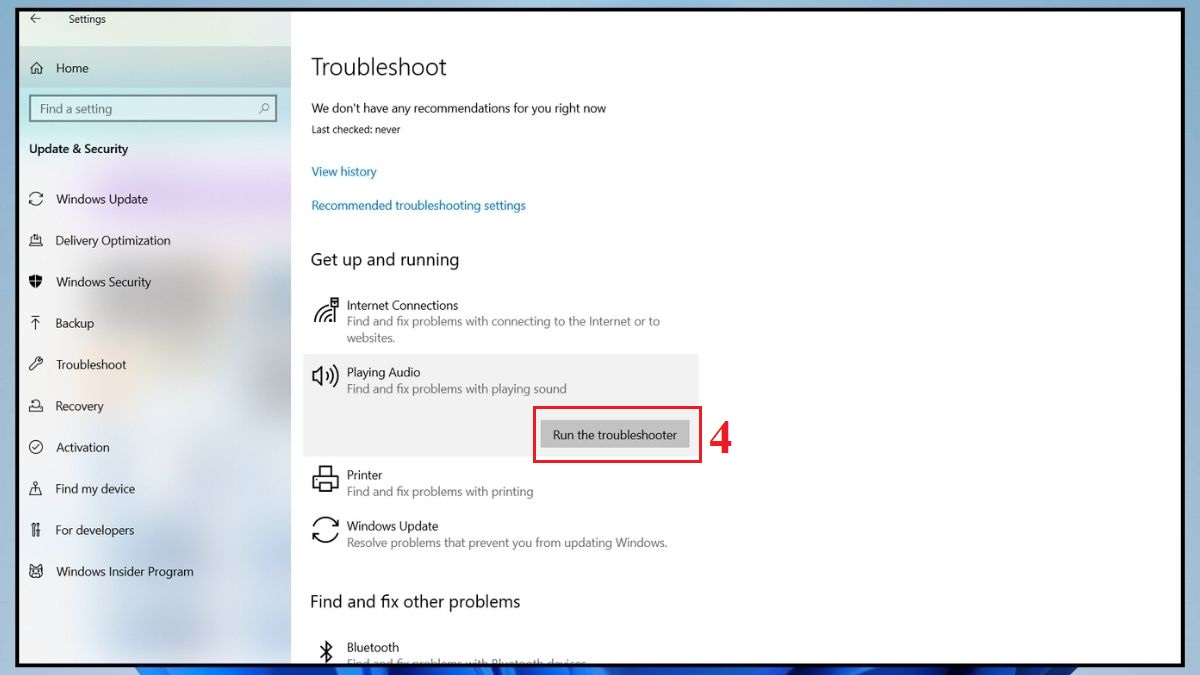Click the Last checked: never text
The image size is (1200, 675).
point(356,130)
